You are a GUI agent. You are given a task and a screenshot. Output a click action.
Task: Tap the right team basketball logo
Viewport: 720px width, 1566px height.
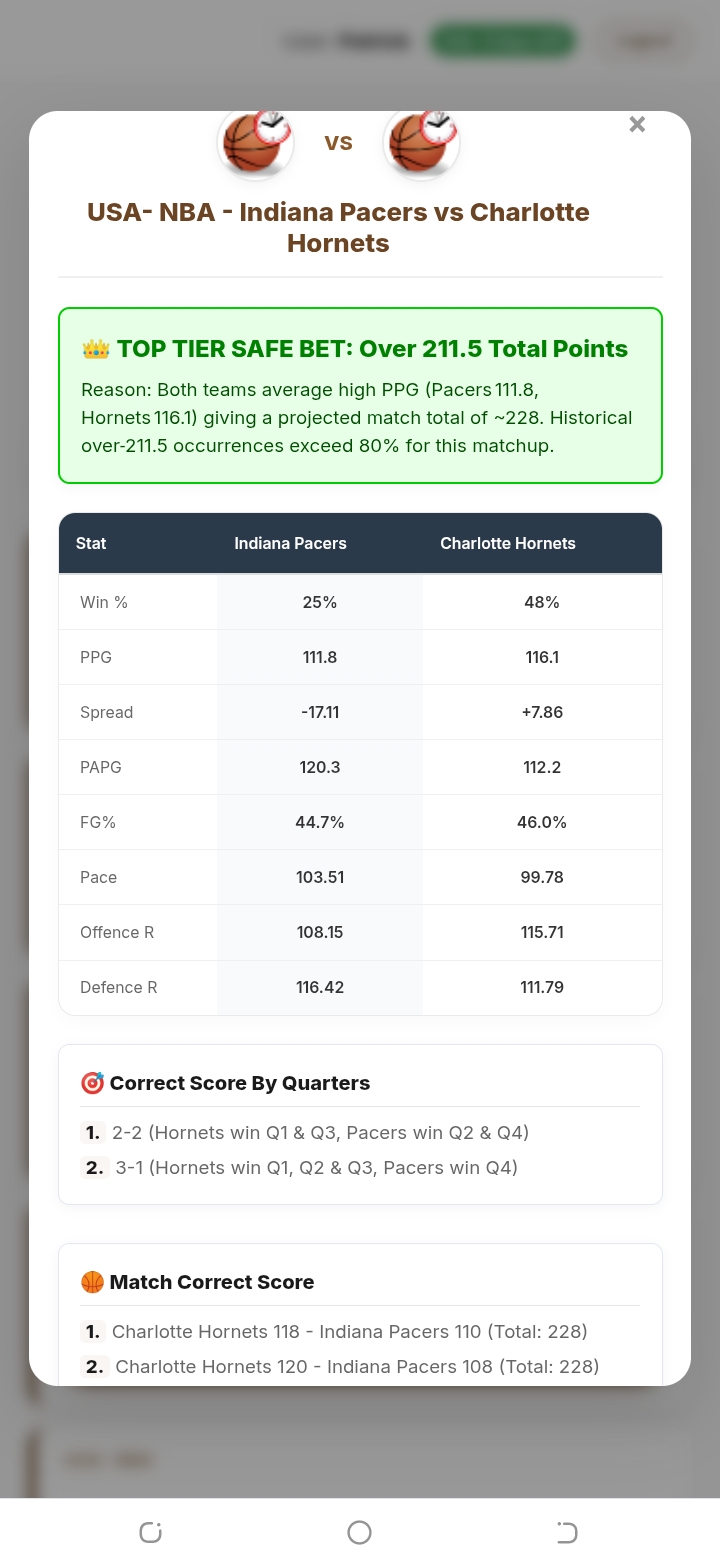421,143
